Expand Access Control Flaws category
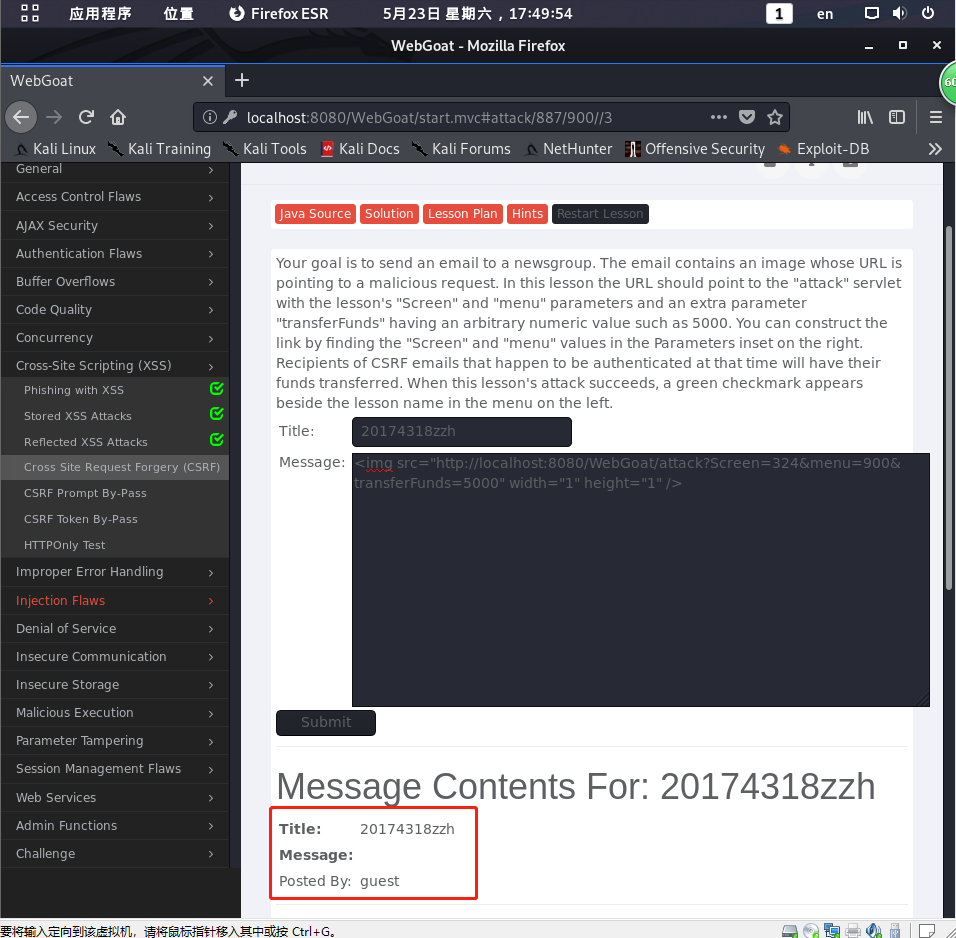Viewport: 956px width, 938px height. (x=115, y=197)
